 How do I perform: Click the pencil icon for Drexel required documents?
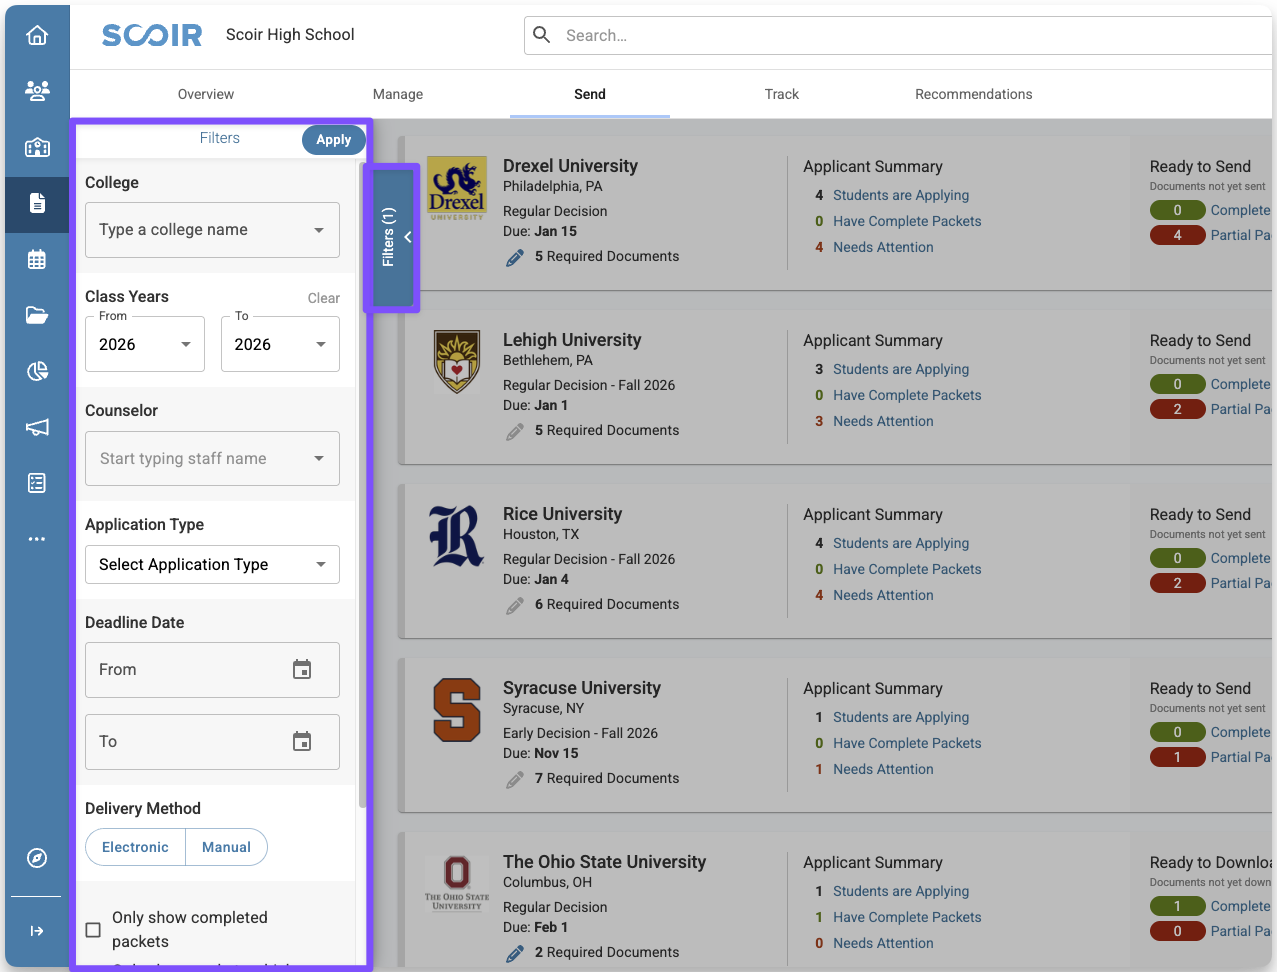(x=515, y=257)
